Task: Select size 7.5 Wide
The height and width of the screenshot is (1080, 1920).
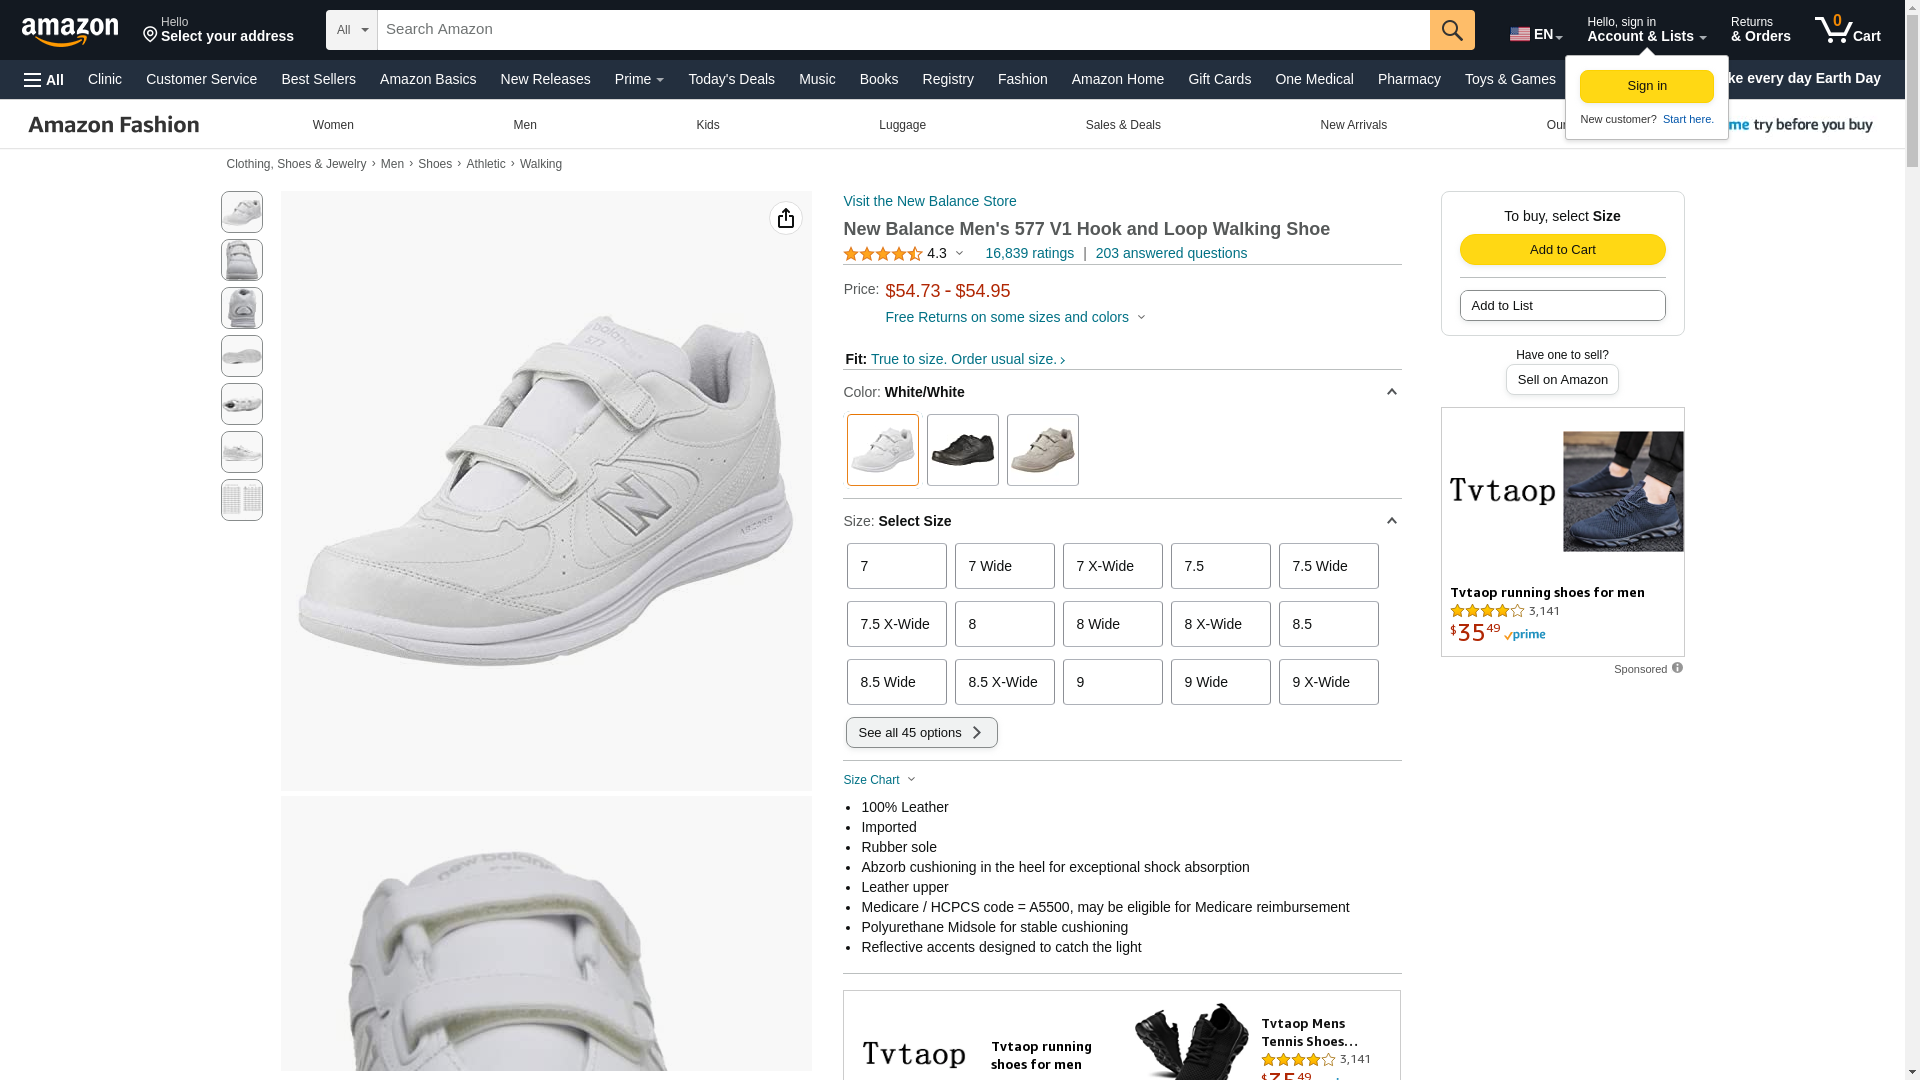Action: 1328,566
